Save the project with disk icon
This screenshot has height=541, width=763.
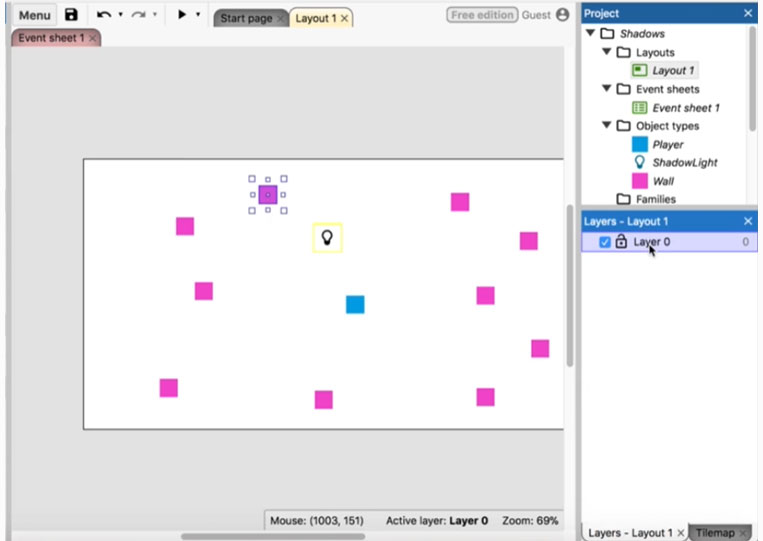(72, 15)
